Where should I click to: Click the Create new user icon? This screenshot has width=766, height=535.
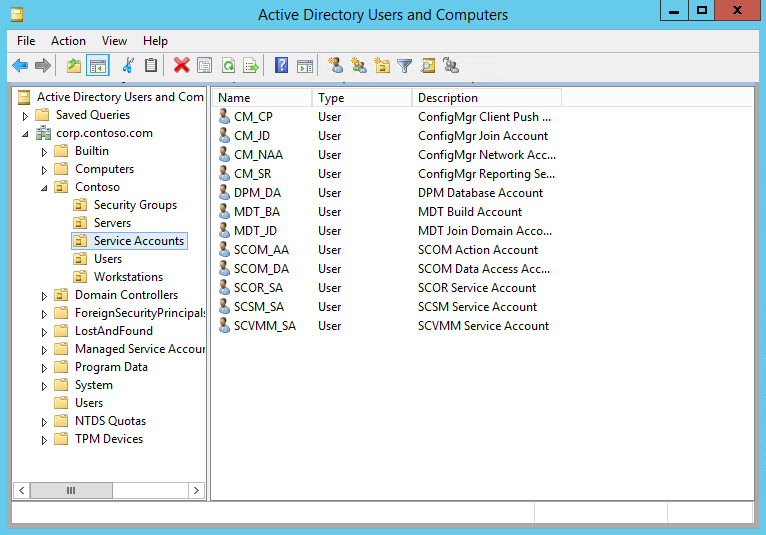(335, 66)
